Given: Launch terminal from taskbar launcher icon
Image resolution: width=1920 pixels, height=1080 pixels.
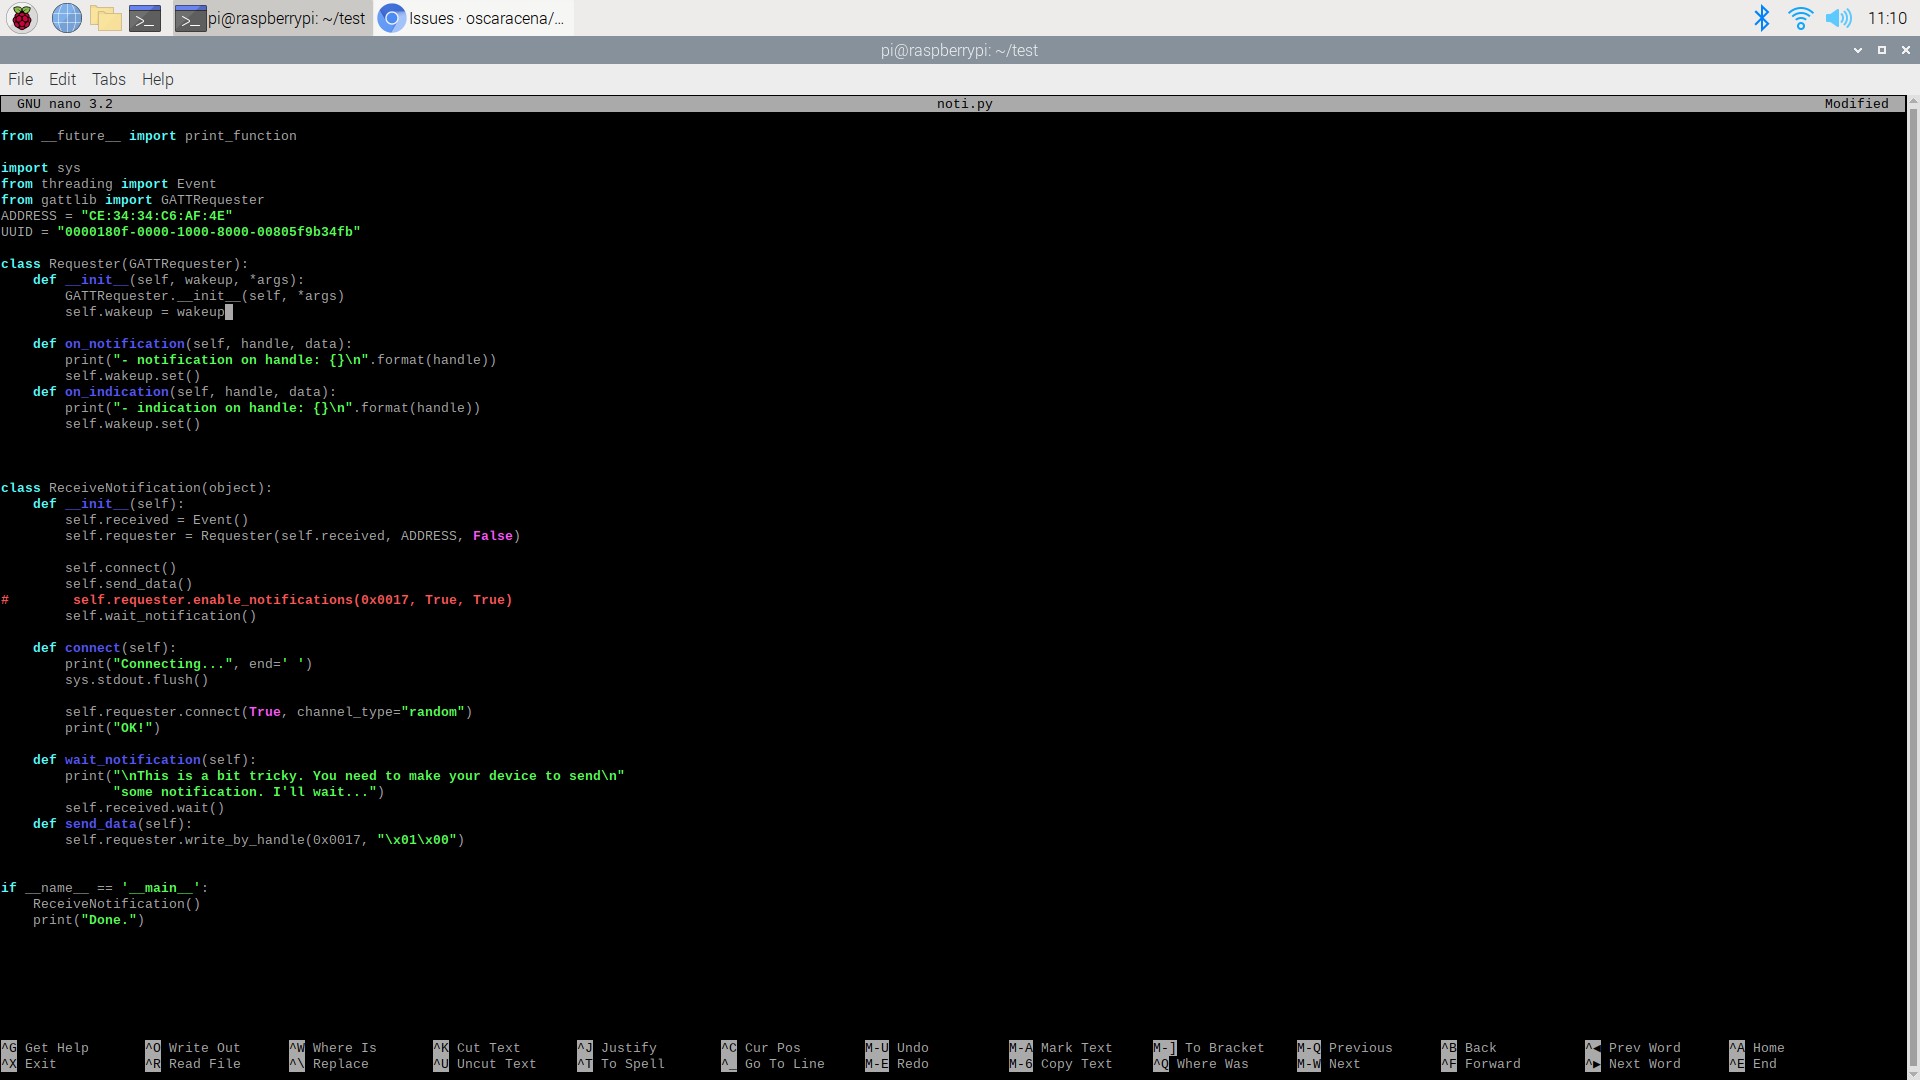Looking at the screenshot, I should pyautogui.click(x=145, y=18).
